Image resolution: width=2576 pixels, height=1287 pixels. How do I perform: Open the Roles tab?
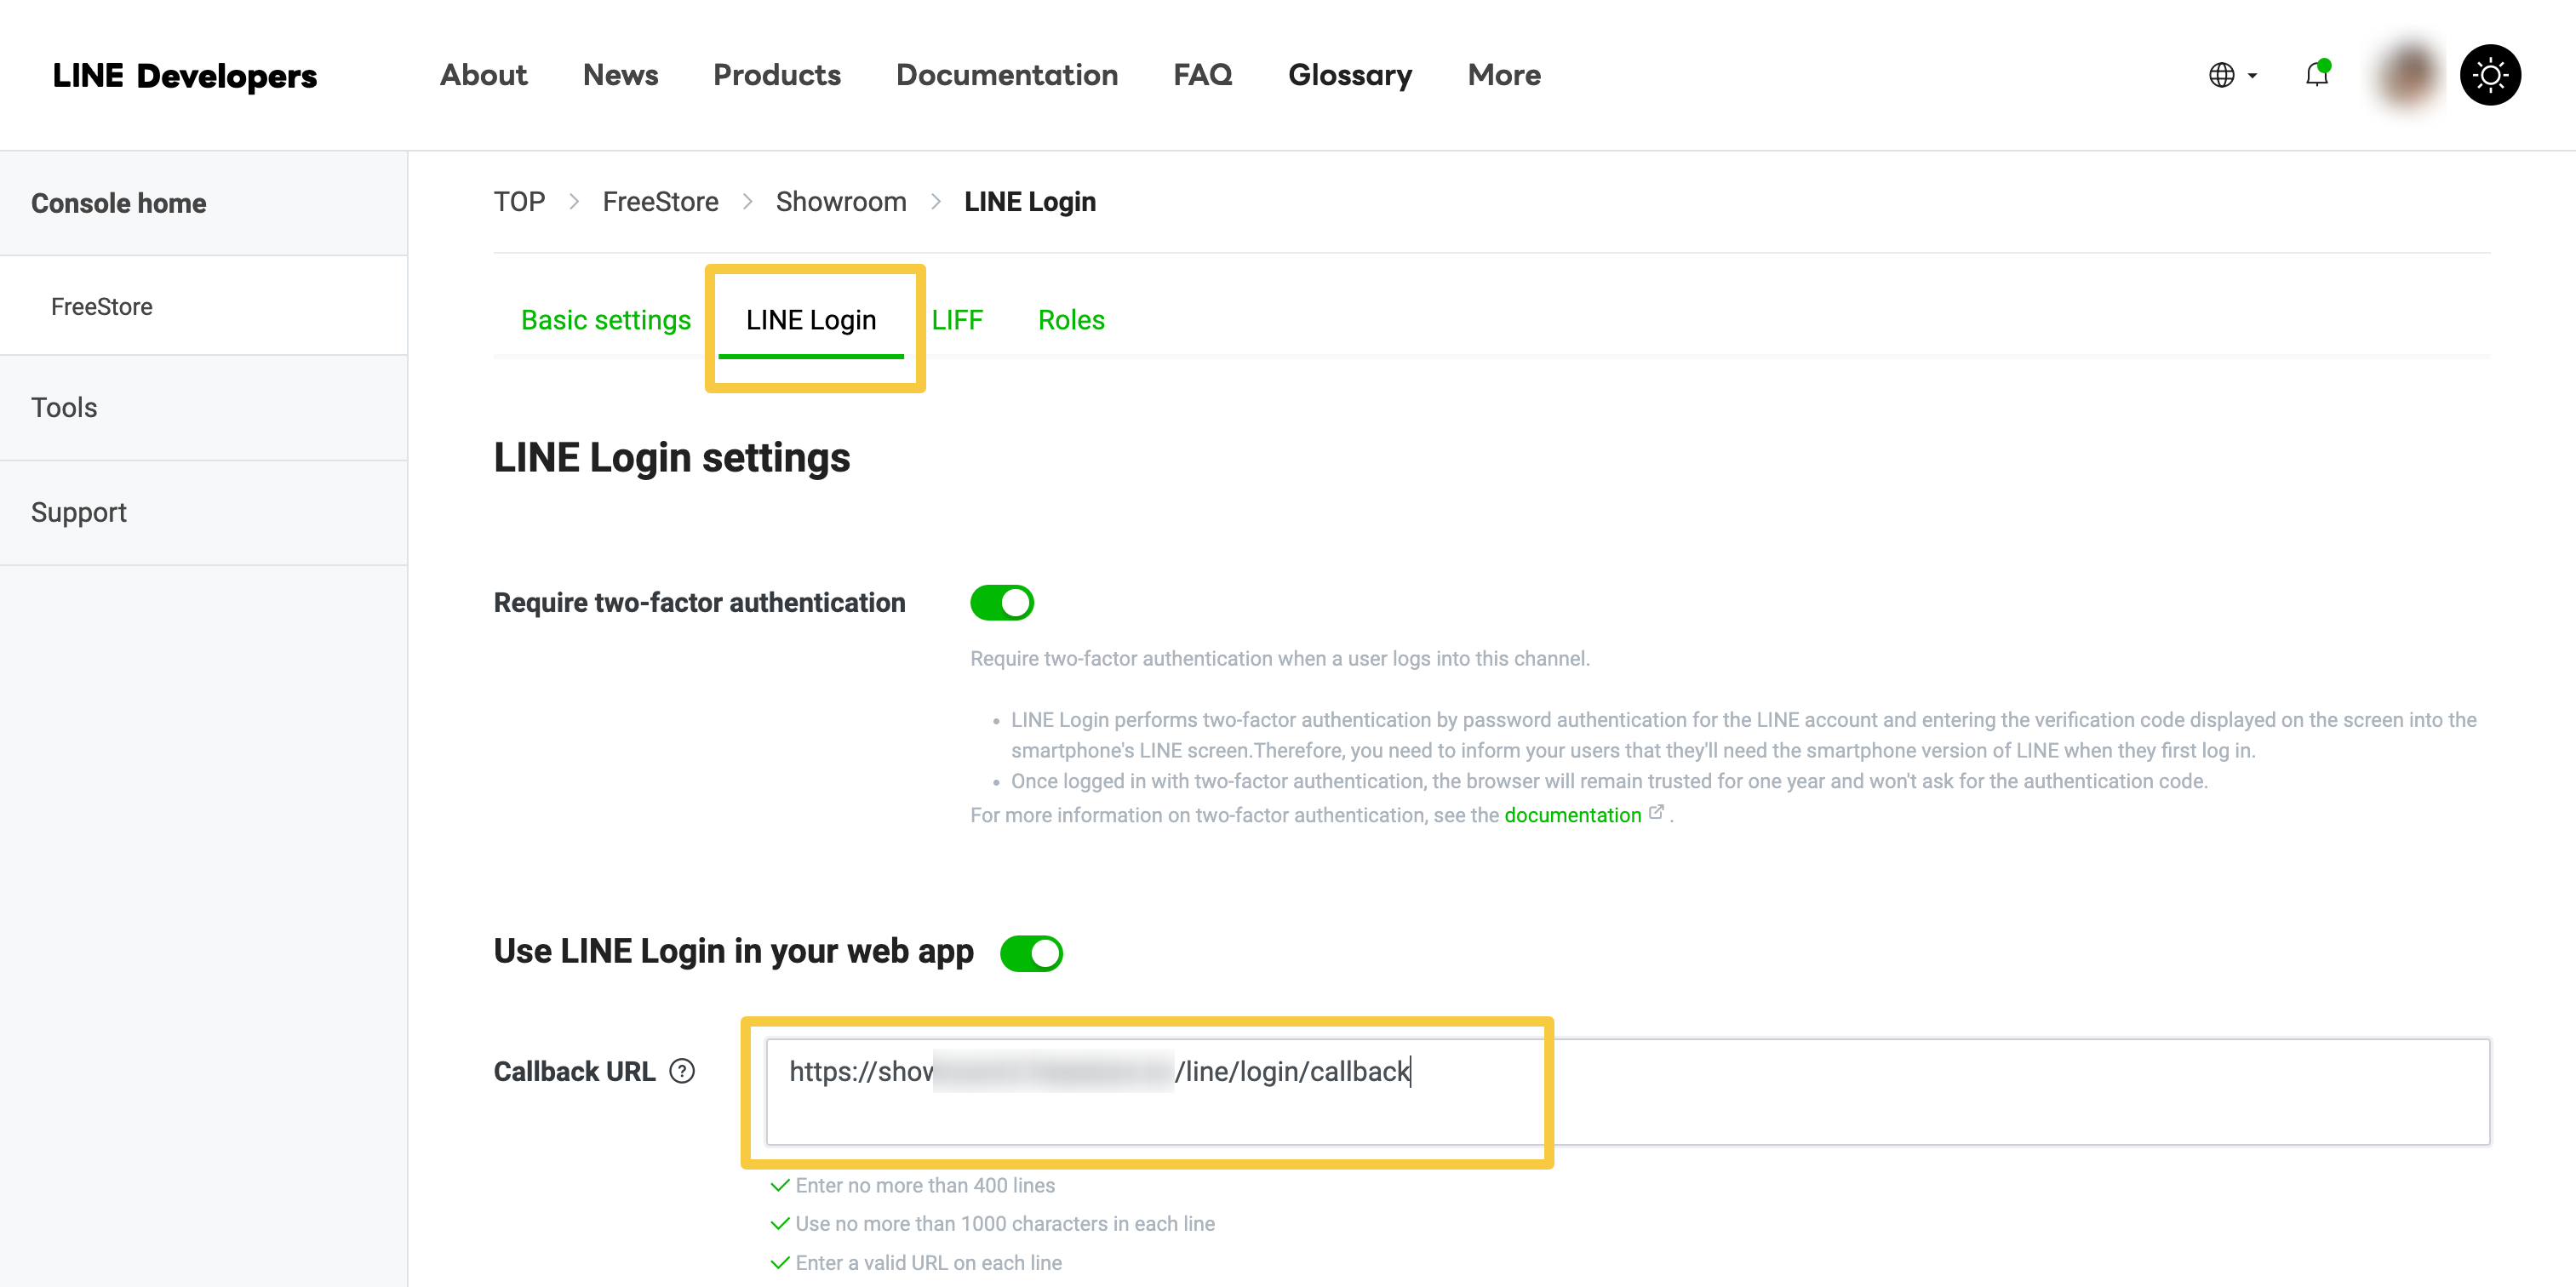click(1070, 320)
